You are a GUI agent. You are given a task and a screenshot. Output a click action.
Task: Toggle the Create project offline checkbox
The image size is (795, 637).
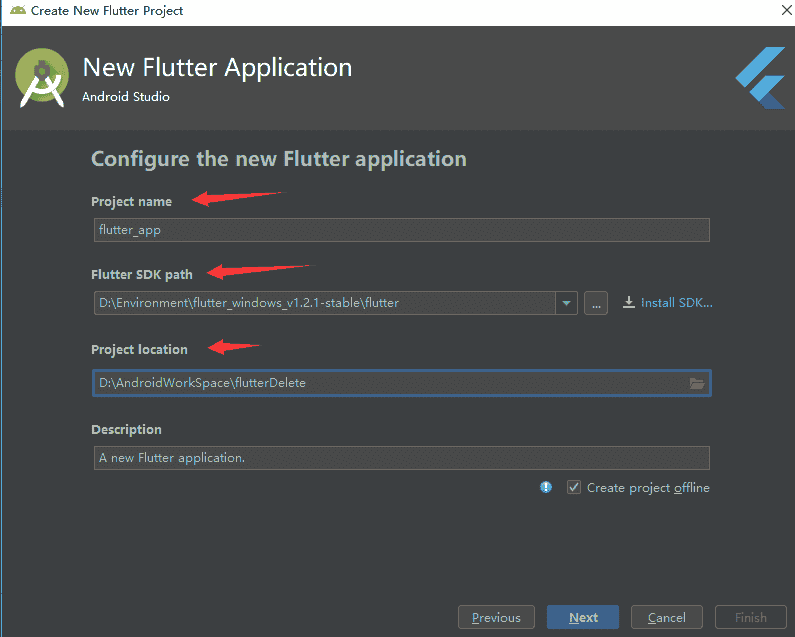[574, 487]
